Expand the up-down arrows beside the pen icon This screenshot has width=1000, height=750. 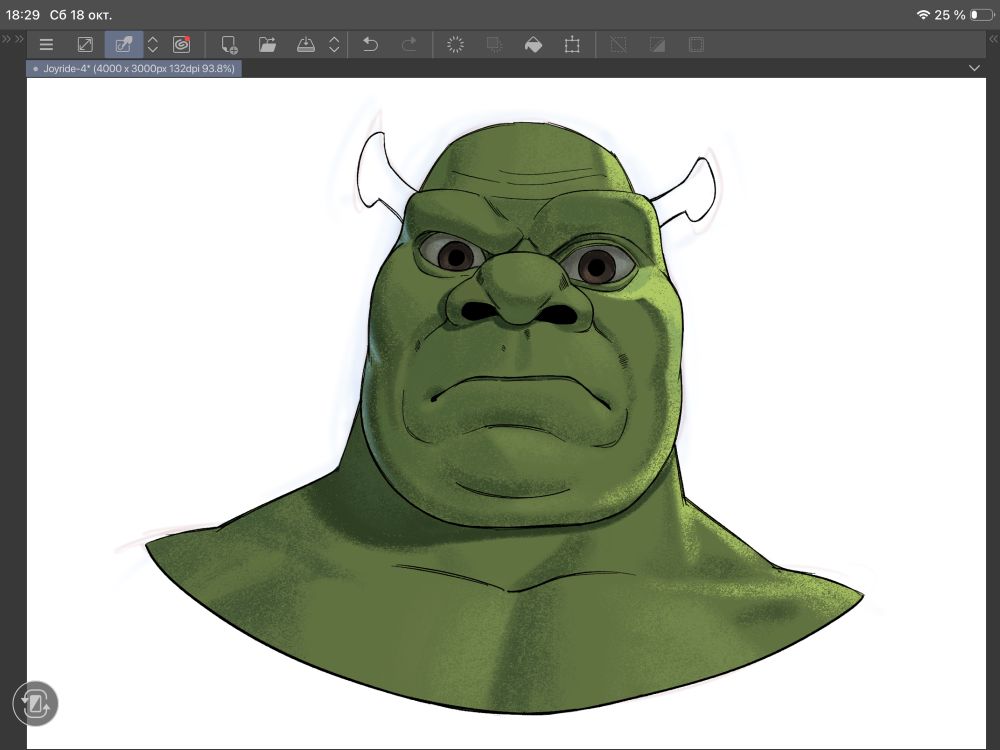pyautogui.click(x=152, y=45)
